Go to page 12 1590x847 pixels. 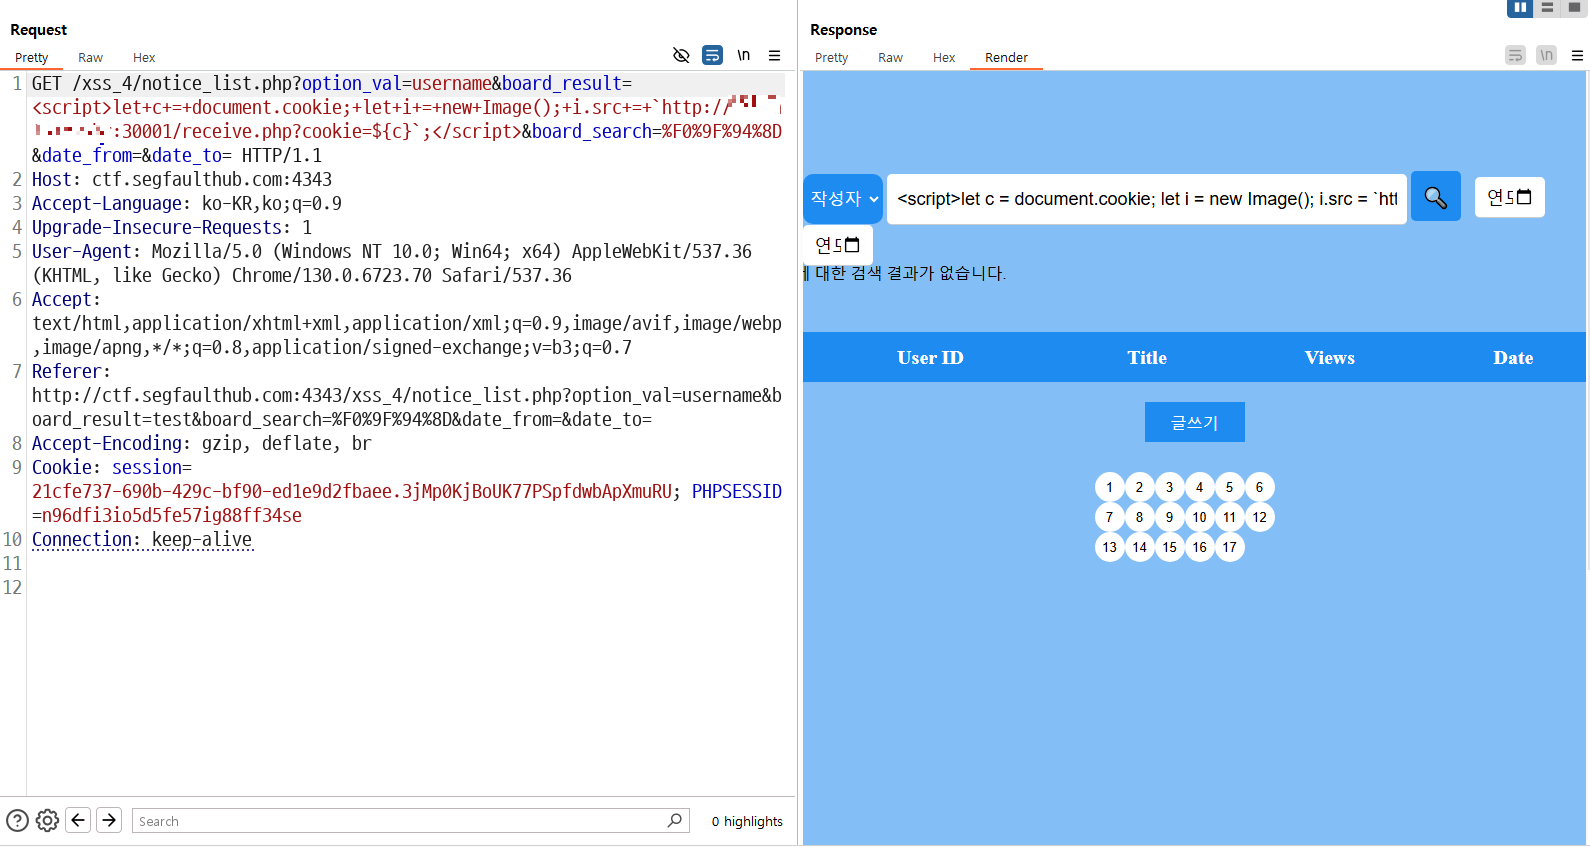click(1260, 517)
